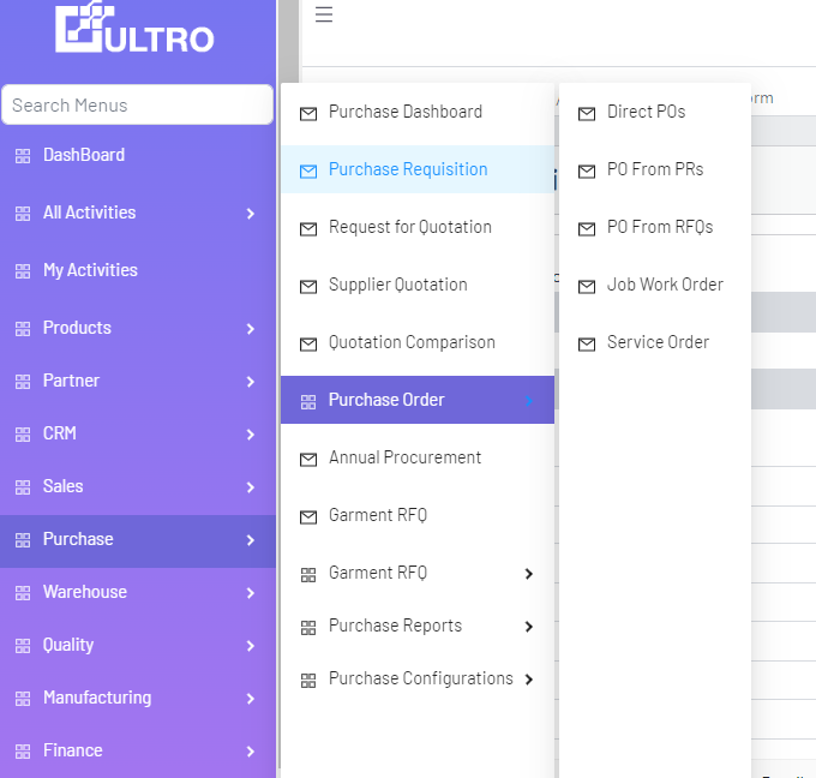Click the hamburger menu icon at top
Image resolution: width=816 pixels, height=778 pixels.
tap(323, 15)
